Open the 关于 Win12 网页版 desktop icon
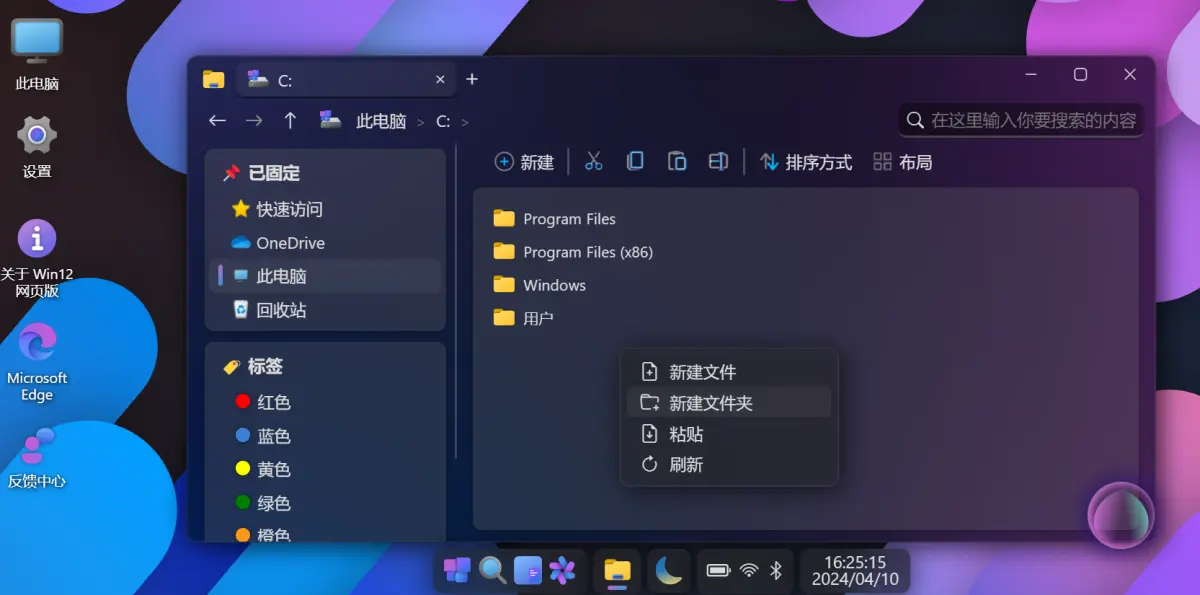1200x595 pixels. coord(37,258)
